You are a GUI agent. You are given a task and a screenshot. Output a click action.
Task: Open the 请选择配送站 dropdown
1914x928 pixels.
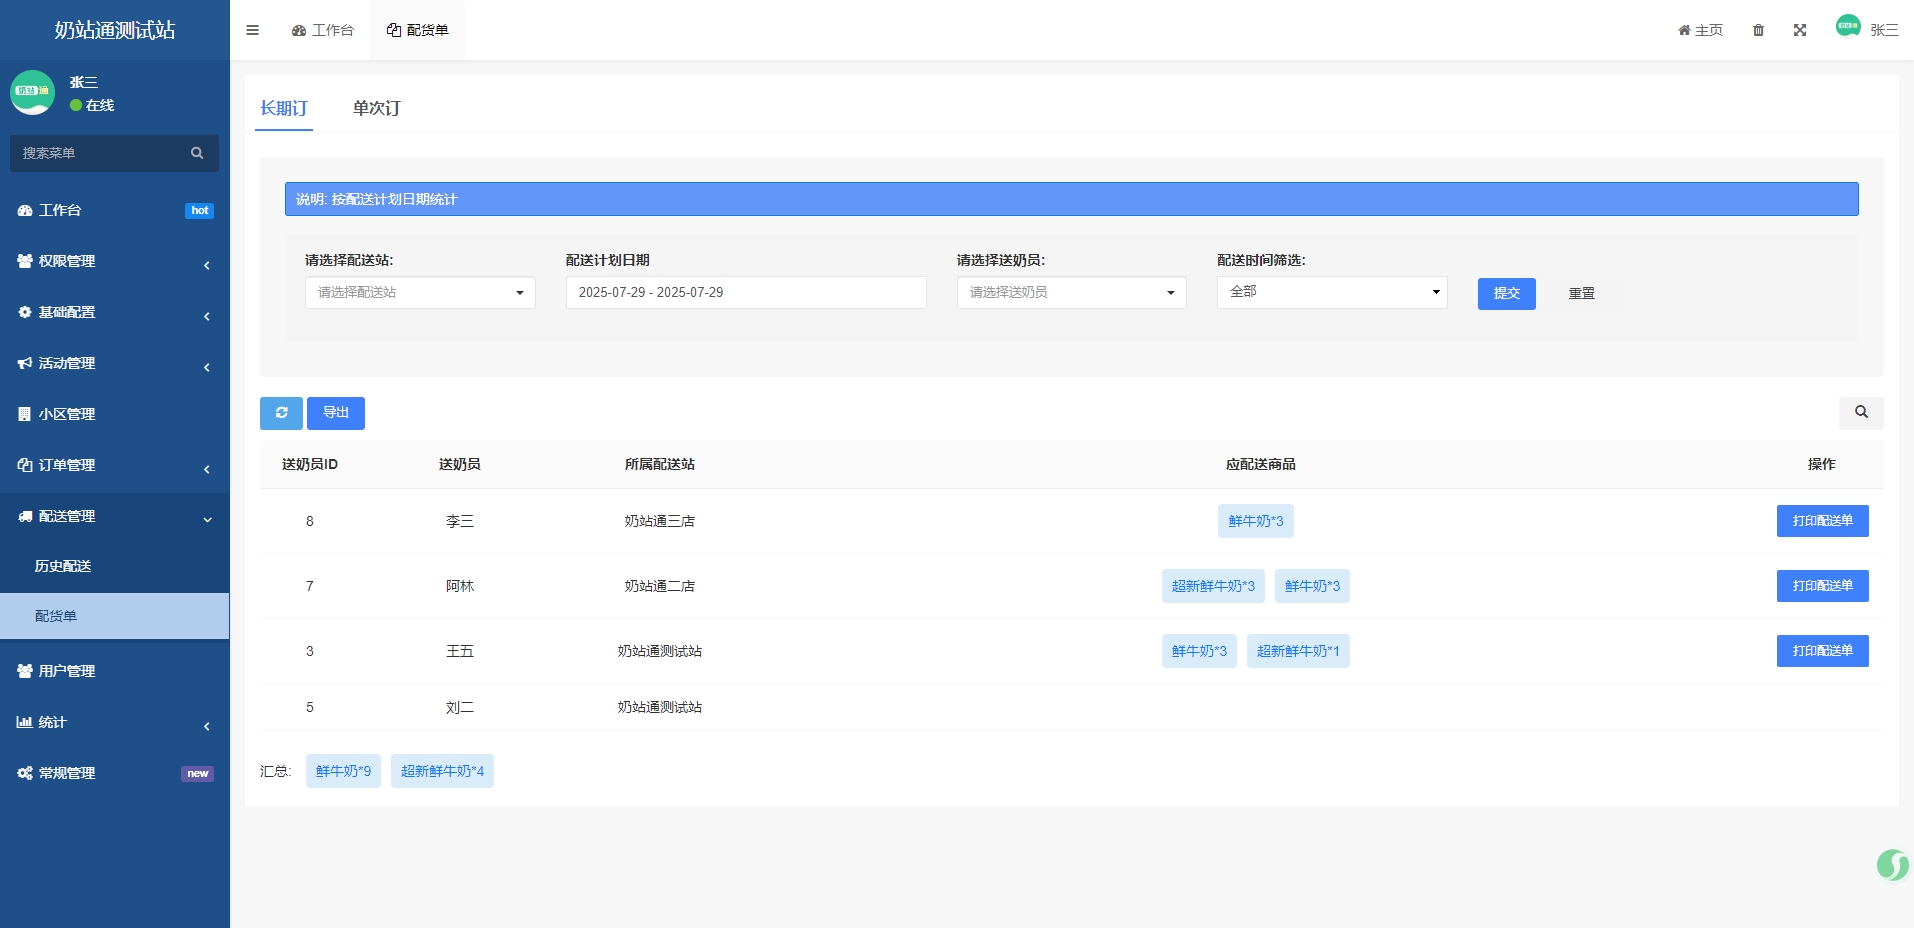(x=420, y=292)
